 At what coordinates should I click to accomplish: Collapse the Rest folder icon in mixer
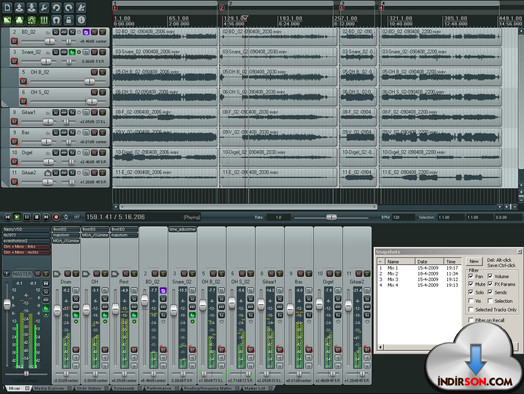[x=115, y=274]
